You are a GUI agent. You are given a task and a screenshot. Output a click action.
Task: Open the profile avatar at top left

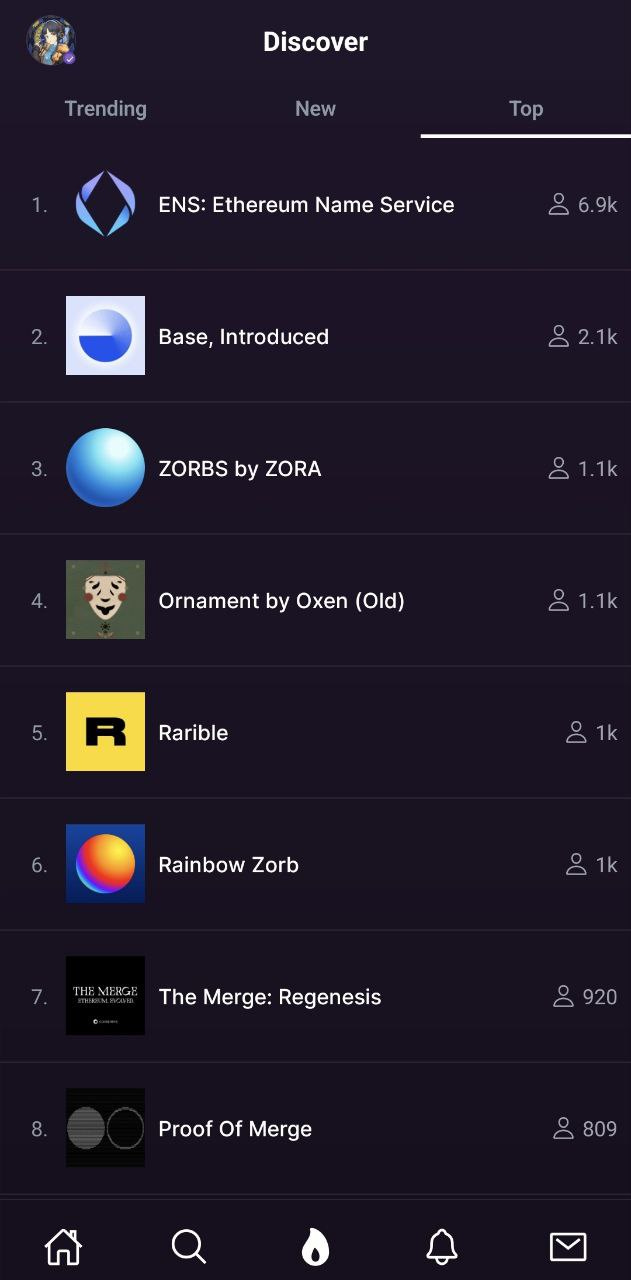coord(50,41)
